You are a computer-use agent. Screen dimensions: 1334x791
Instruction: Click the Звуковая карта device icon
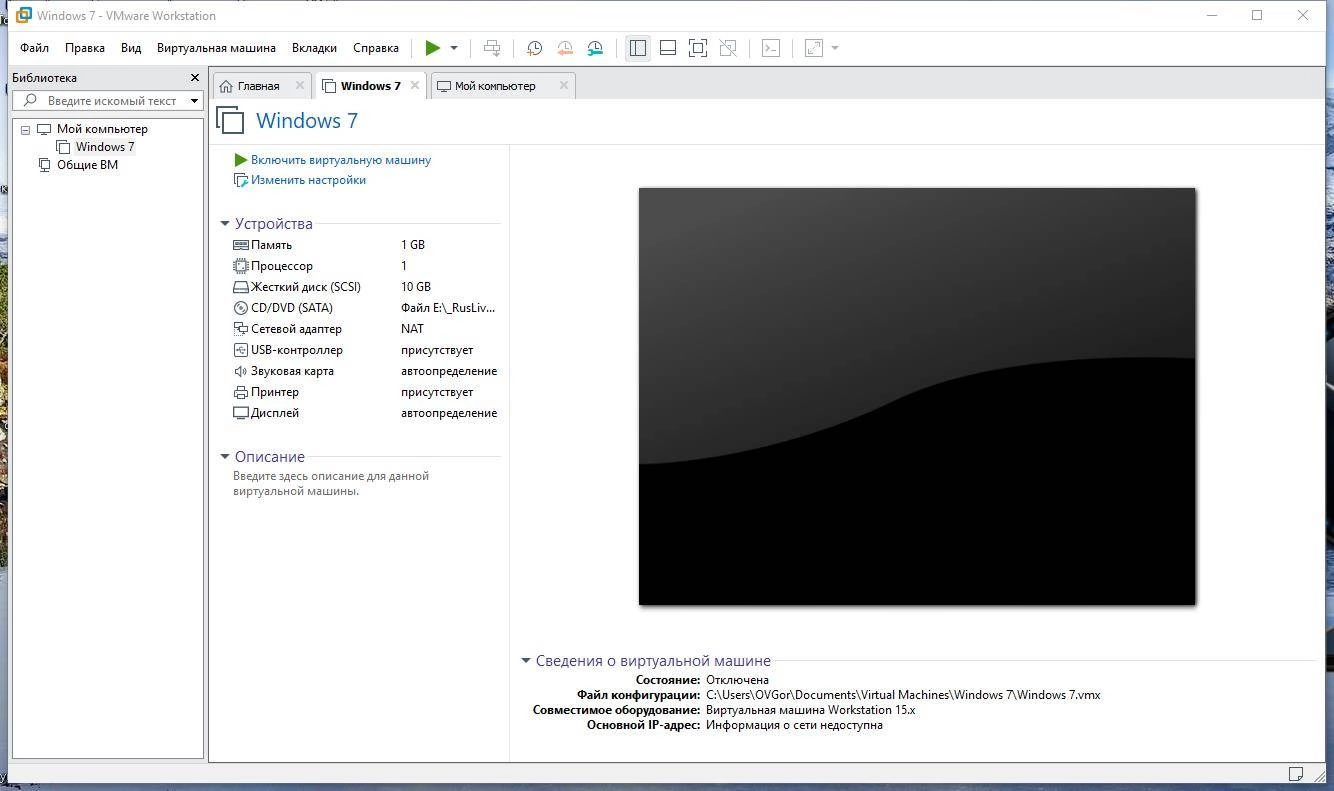240,371
